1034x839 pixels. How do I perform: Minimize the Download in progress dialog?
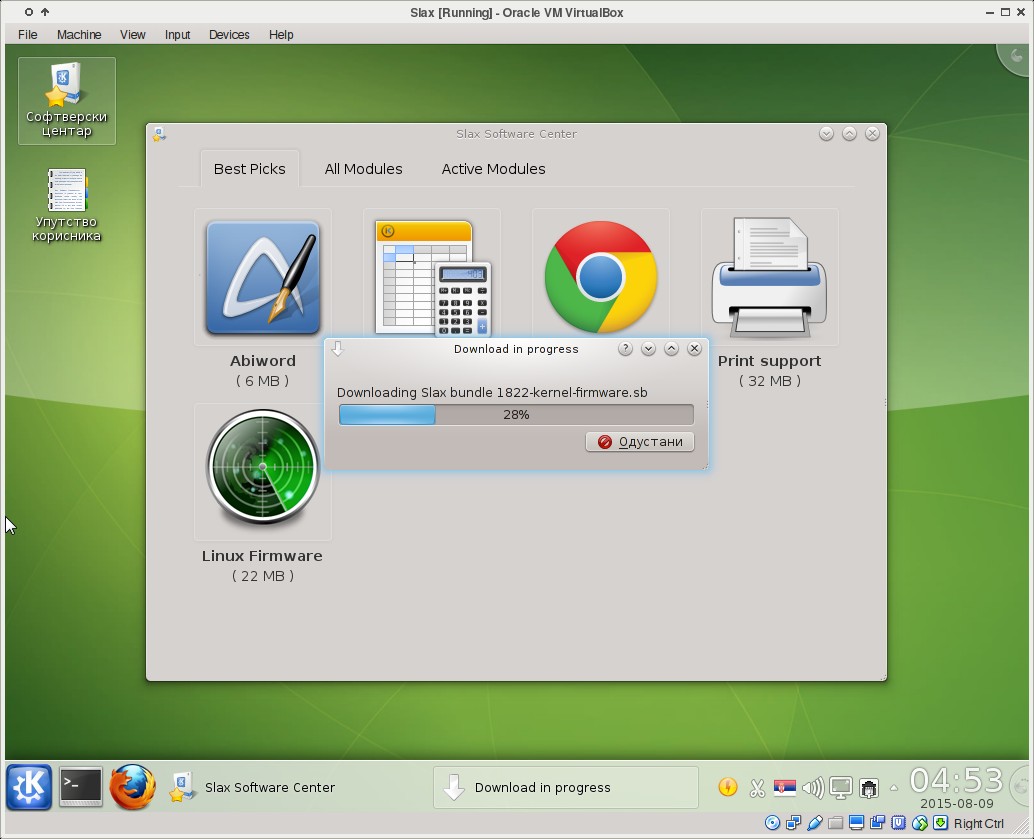coord(648,349)
